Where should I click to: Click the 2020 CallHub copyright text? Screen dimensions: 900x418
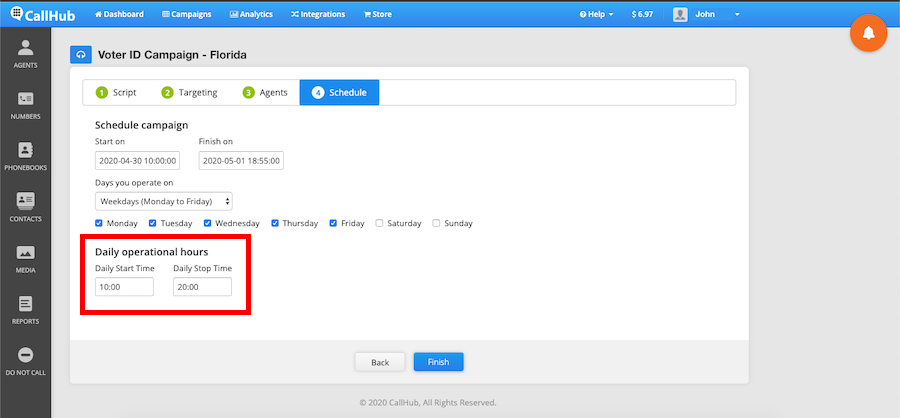428,403
